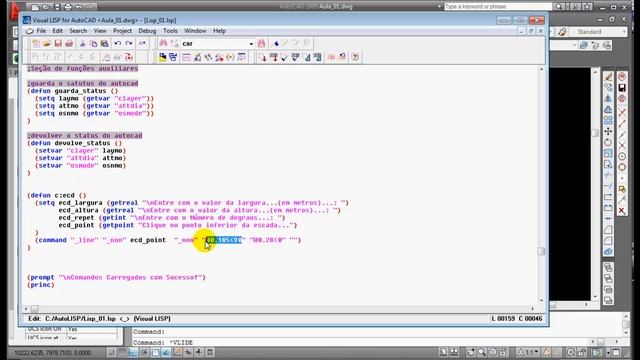Screen dimensions: 640x360
Task: Click the Copy icon in the editor toolbar
Action: [93, 43]
